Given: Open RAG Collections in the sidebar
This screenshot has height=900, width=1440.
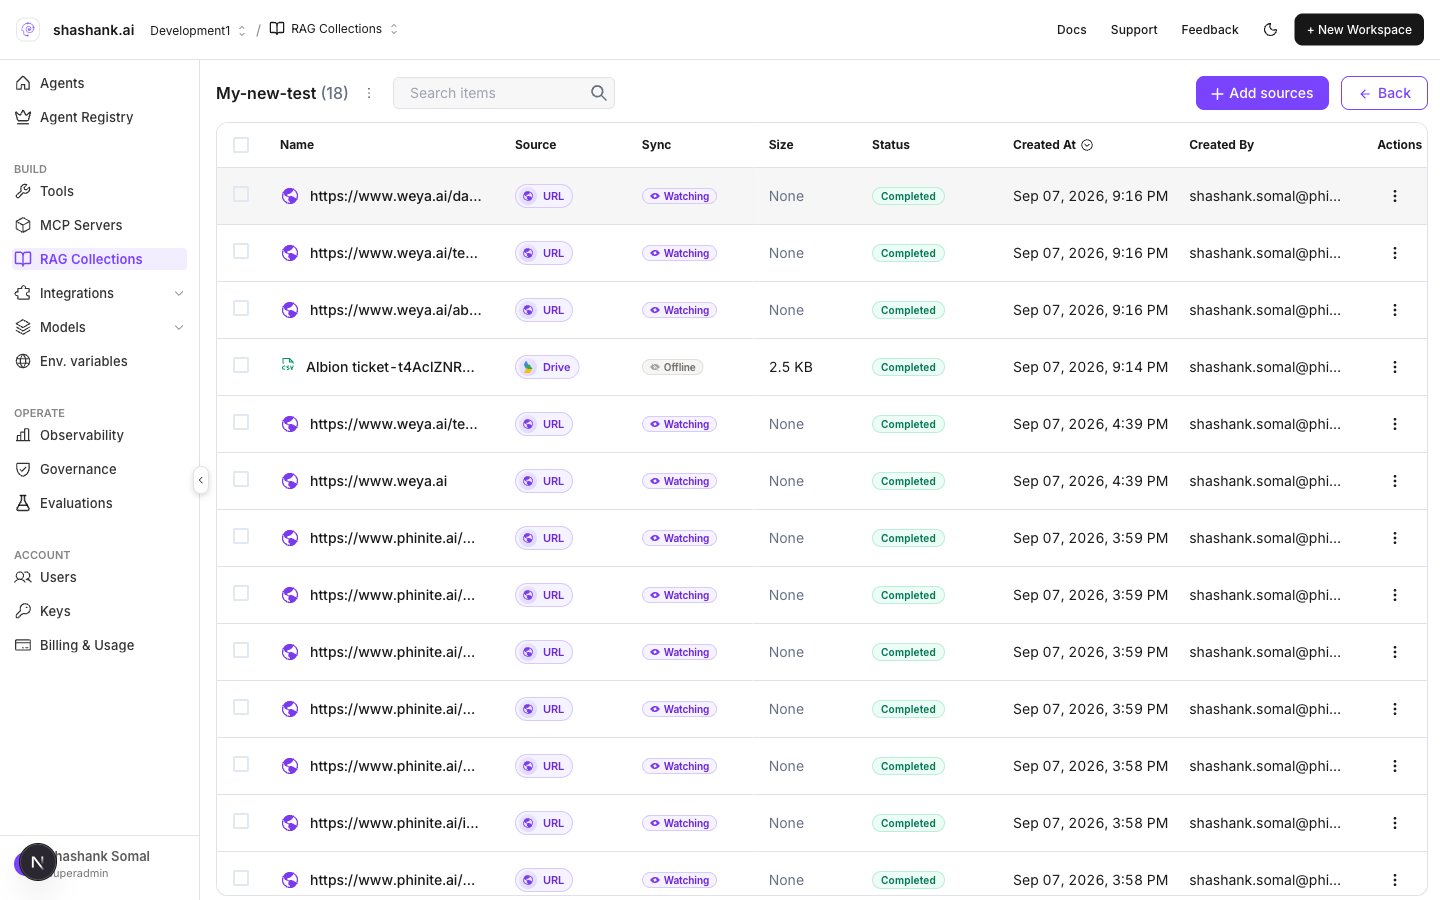Looking at the screenshot, I should 100,259.
